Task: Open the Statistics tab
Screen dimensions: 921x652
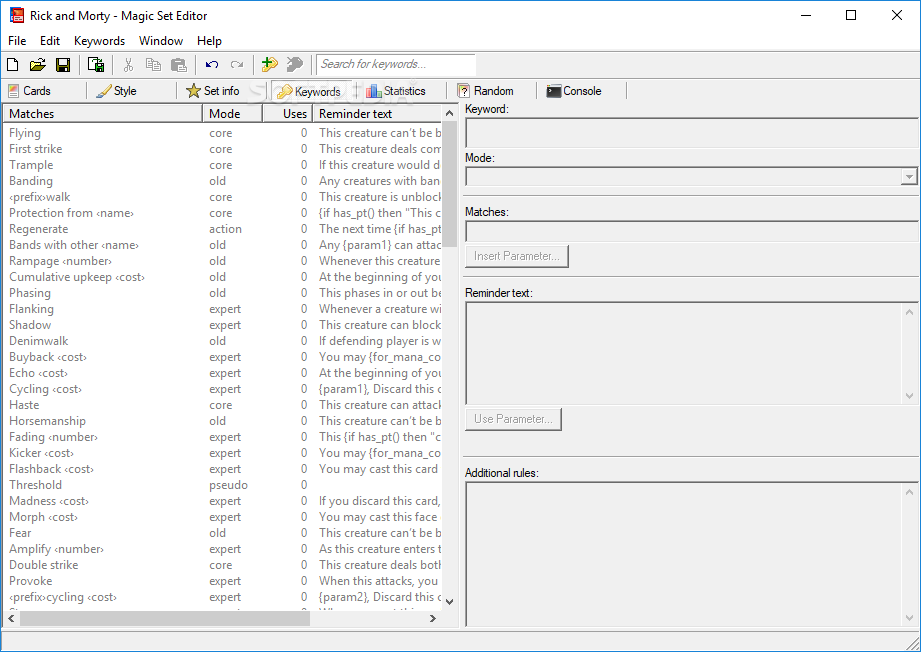Action: (395, 91)
